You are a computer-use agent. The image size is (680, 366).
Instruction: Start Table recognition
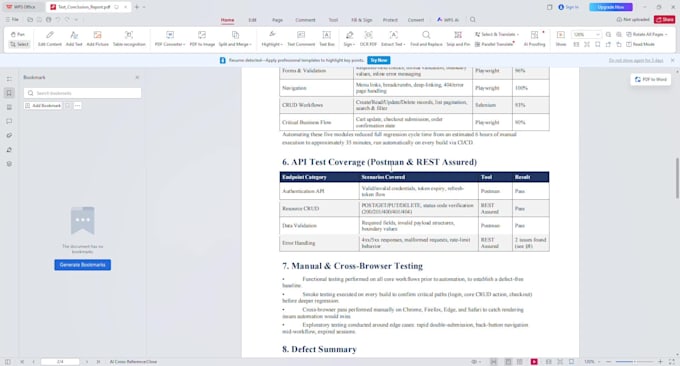(129, 39)
